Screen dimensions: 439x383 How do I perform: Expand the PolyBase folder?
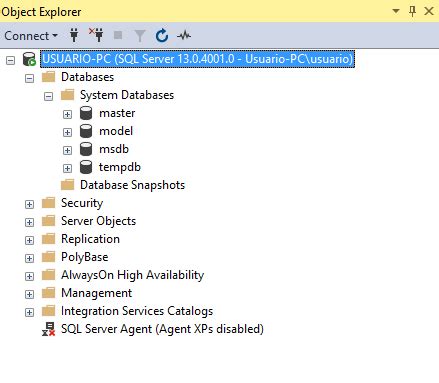(x=30, y=258)
